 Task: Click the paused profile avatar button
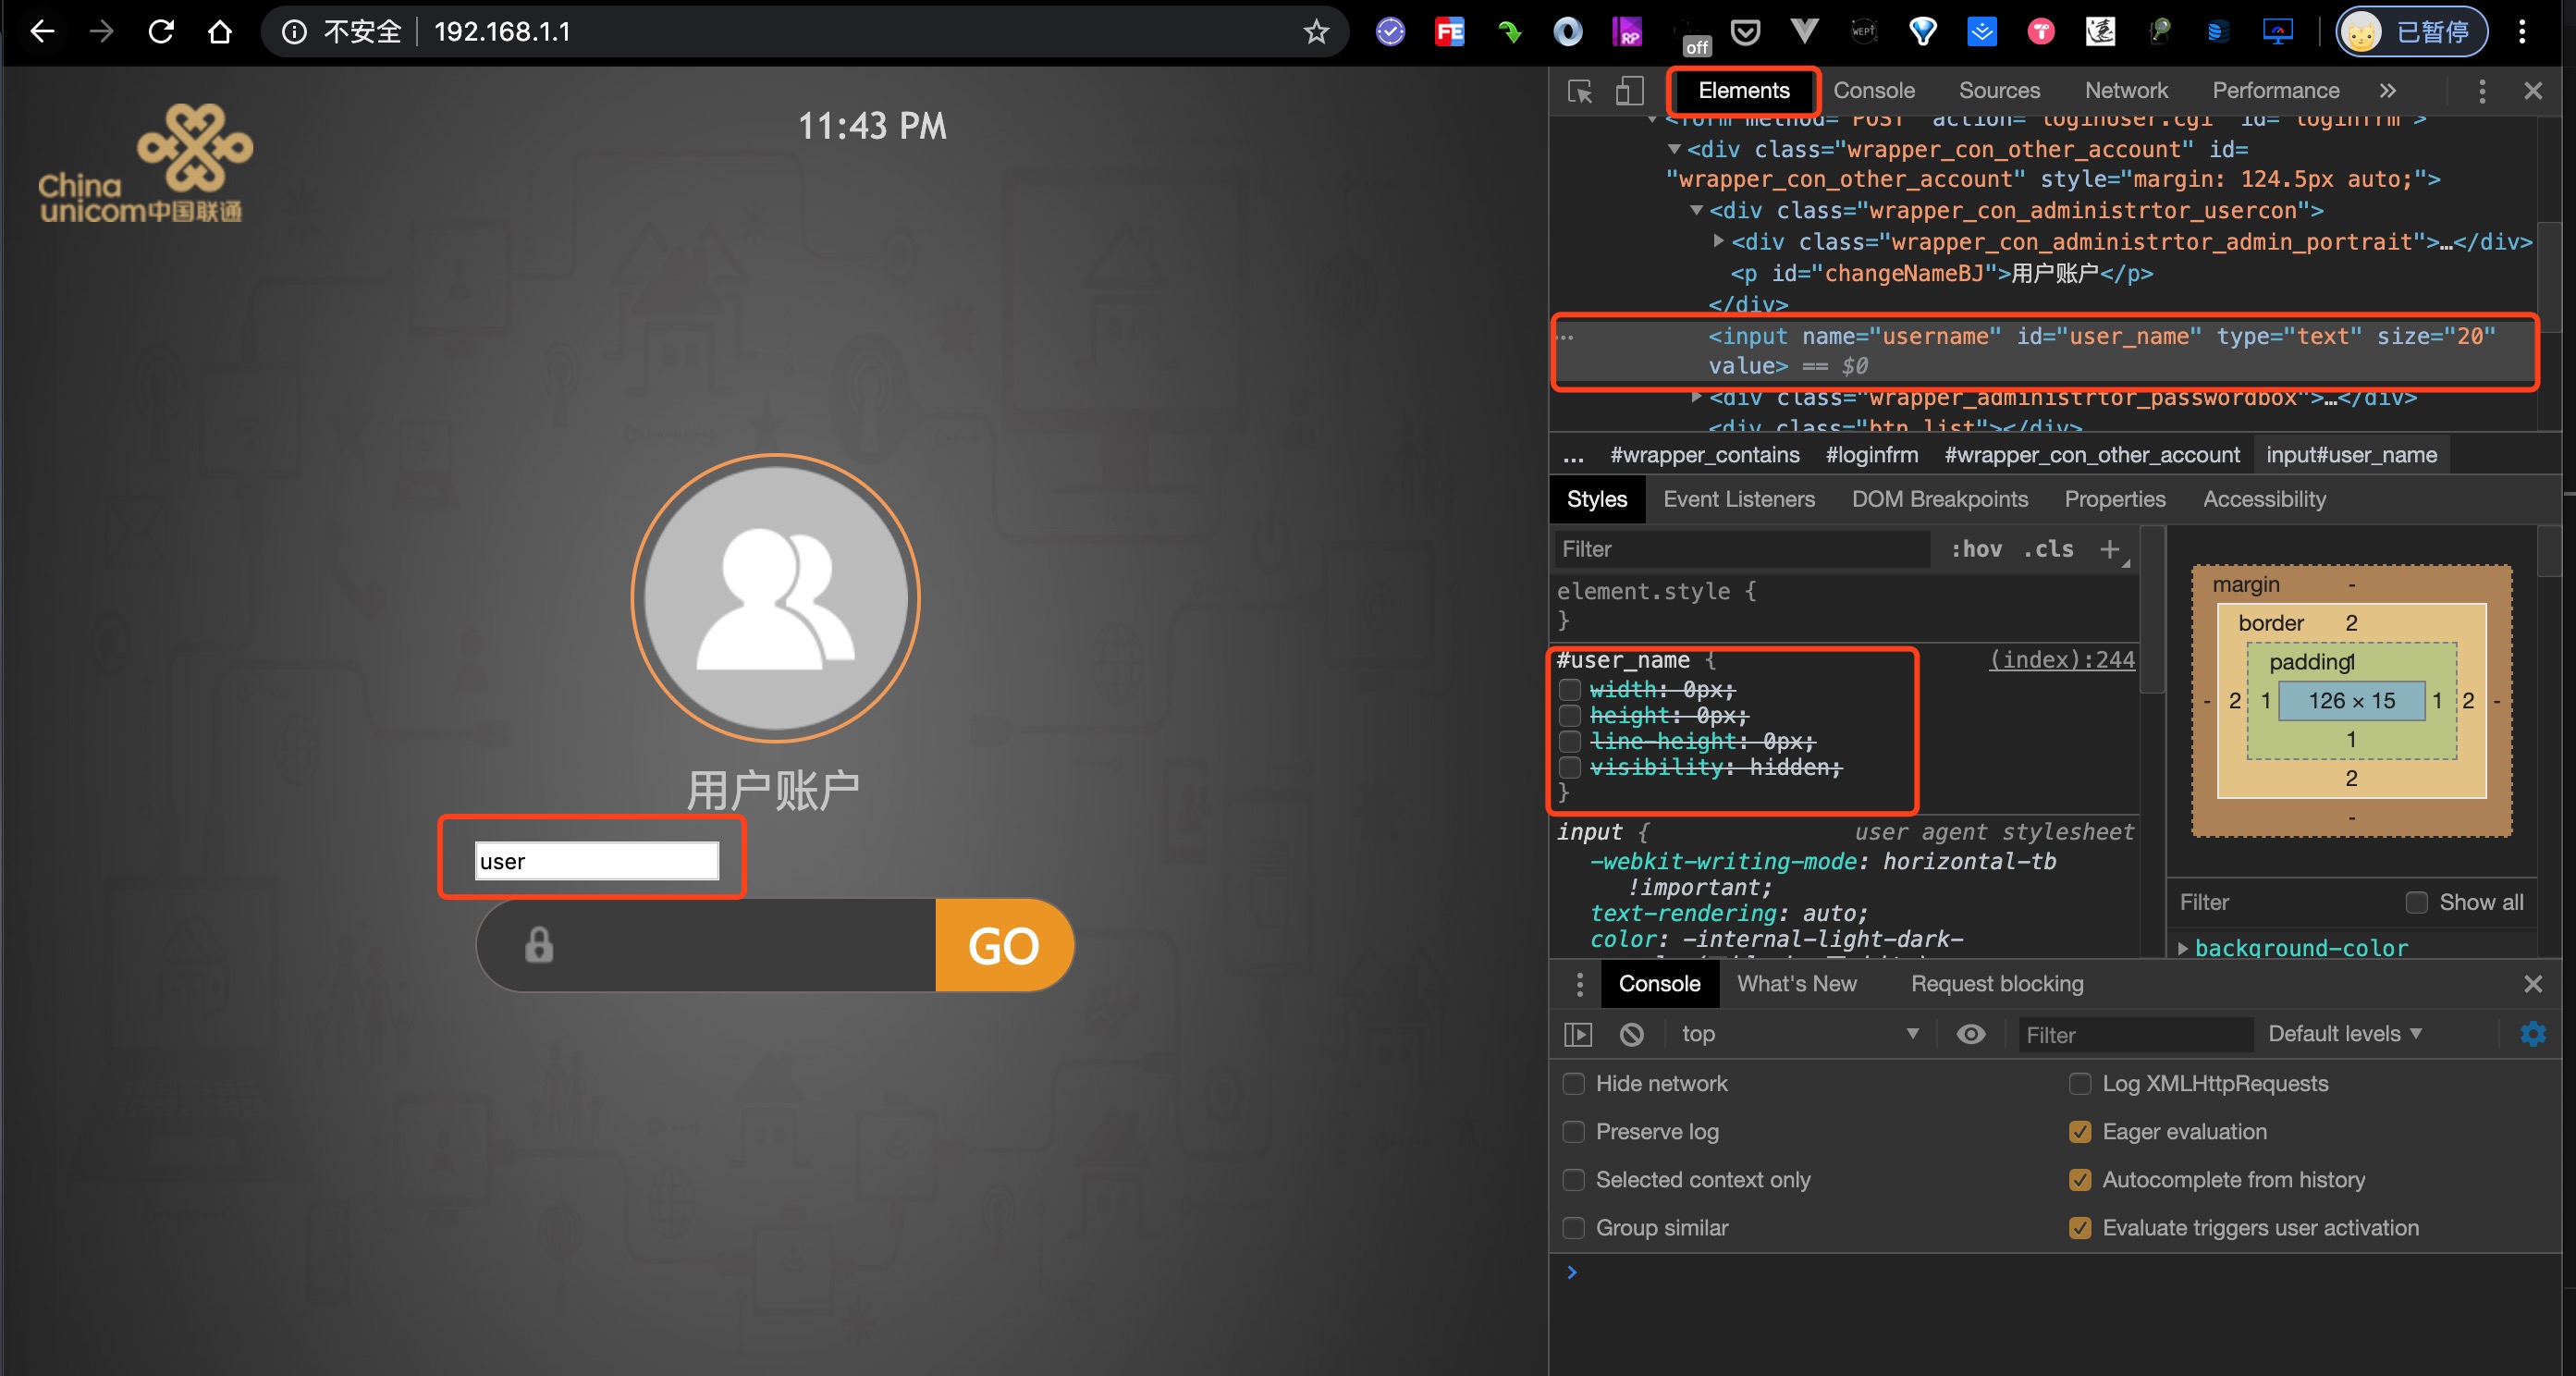pos(2411,32)
